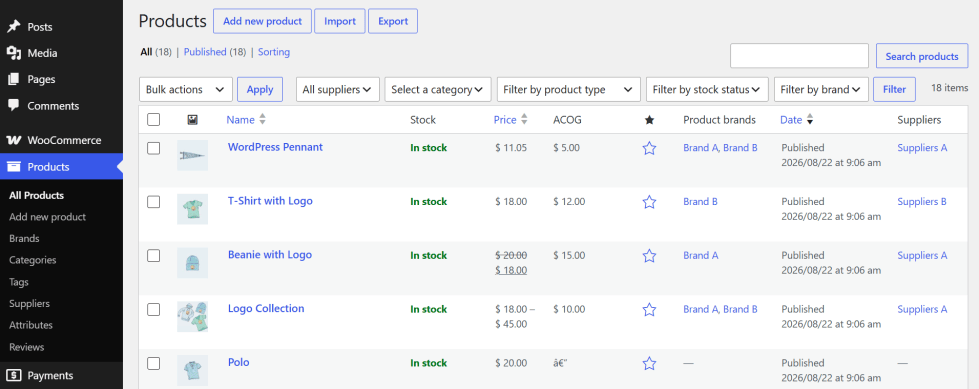Image resolution: width=979 pixels, height=389 pixels.
Task: Open Filter by stock status dropdown
Action: (x=707, y=89)
